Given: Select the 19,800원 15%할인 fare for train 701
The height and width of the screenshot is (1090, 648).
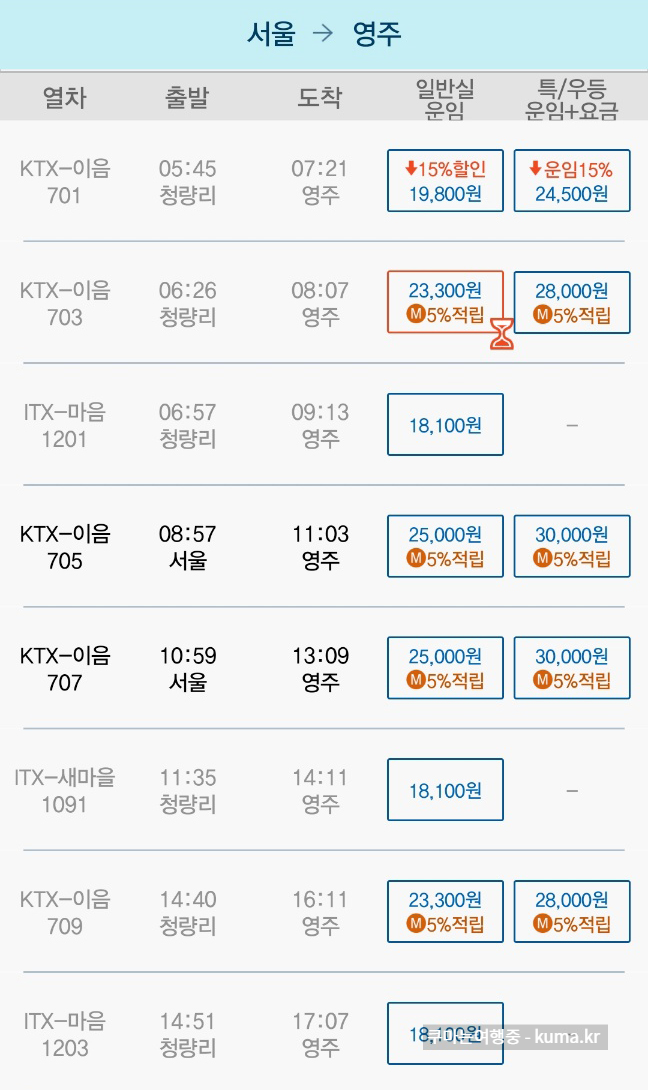Looking at the screenshot, I should tap(445, 181).
